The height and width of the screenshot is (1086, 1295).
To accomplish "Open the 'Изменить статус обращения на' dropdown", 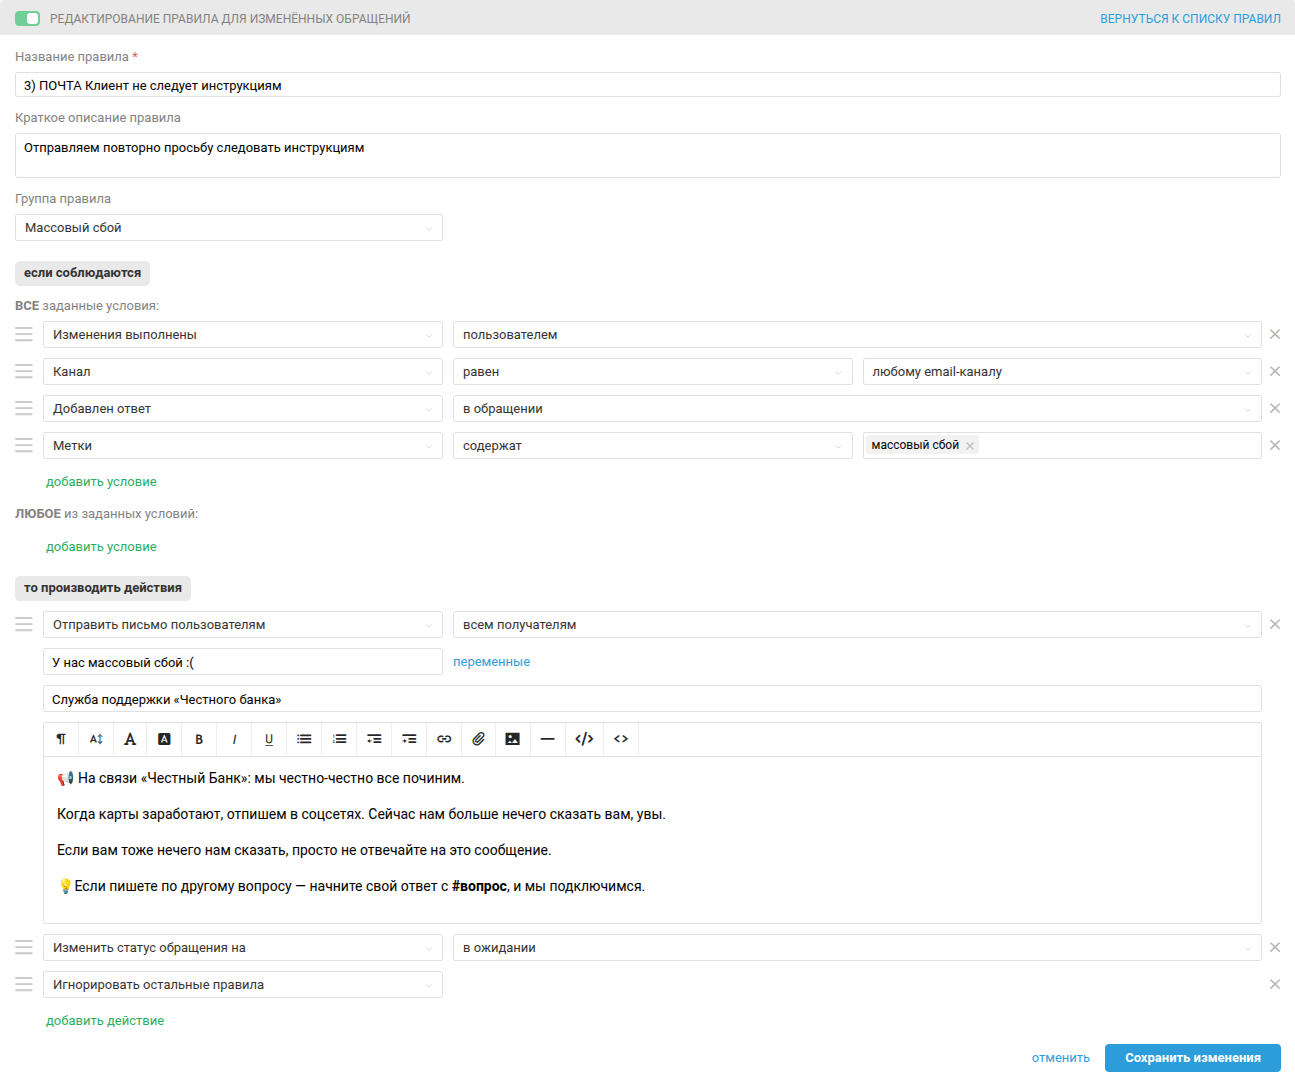I will click(243, 948).
